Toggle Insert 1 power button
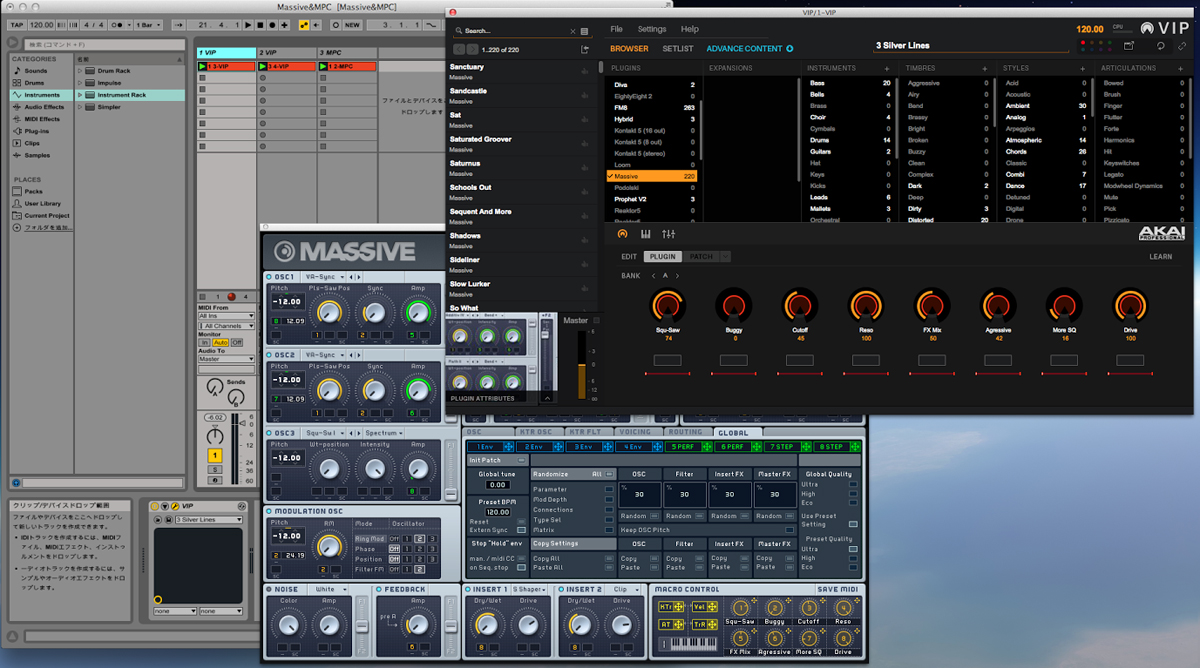The image size is (1200, 668). coord(468,589)
